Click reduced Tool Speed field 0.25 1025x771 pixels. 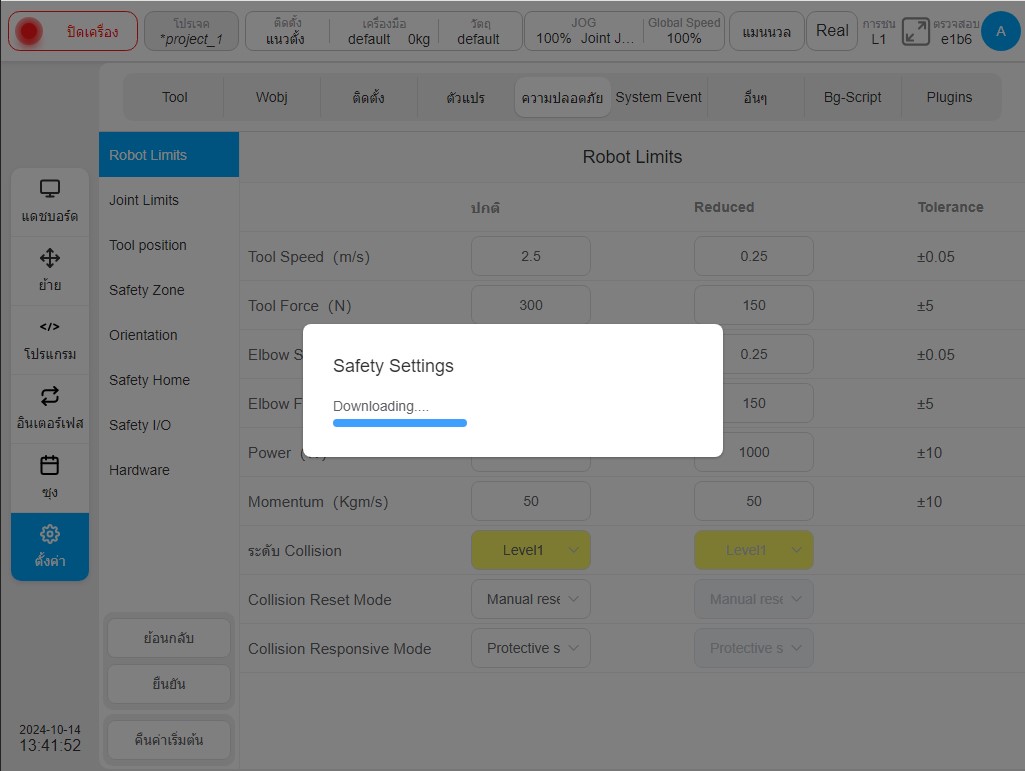(x=754, y=256)
